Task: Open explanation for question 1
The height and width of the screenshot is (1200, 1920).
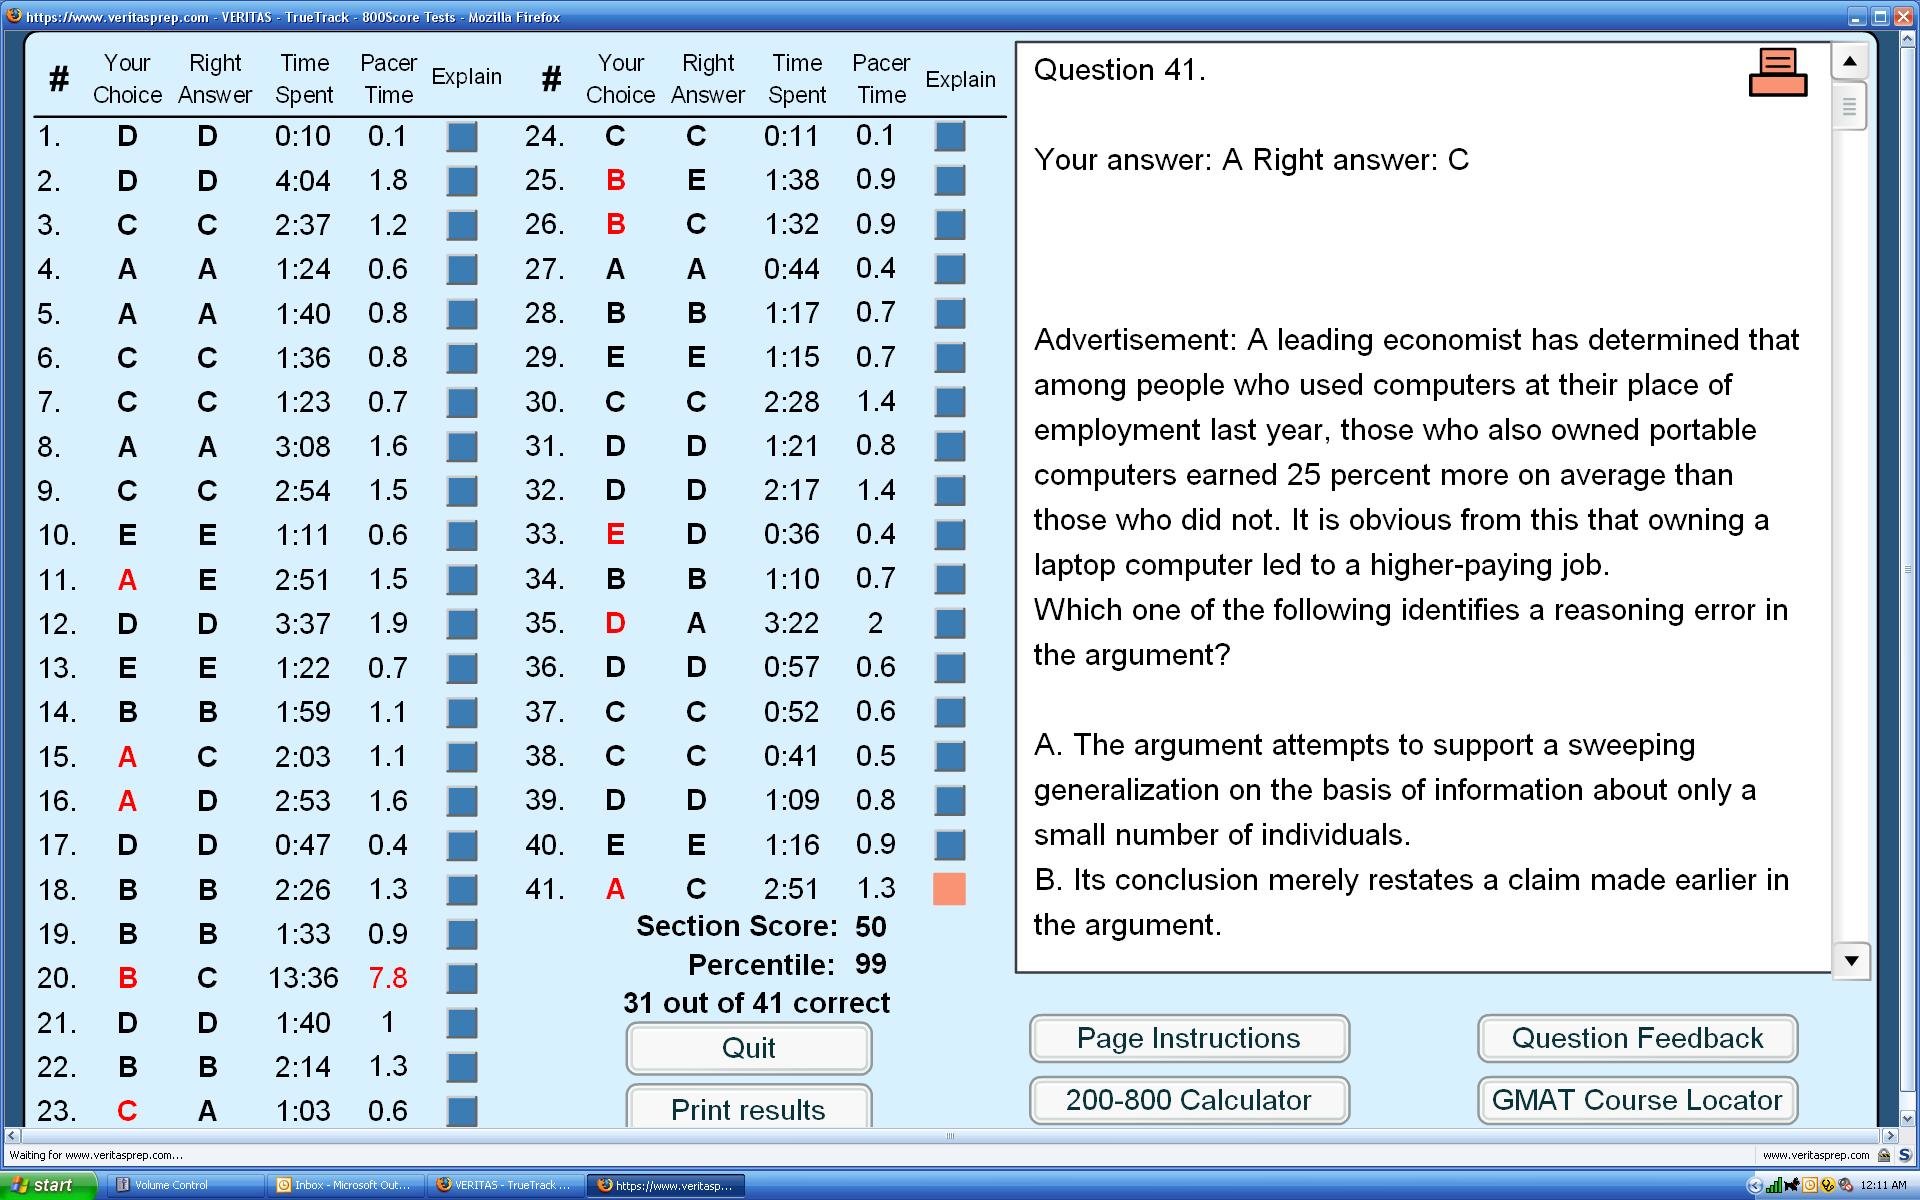Action: coord(462,137)
